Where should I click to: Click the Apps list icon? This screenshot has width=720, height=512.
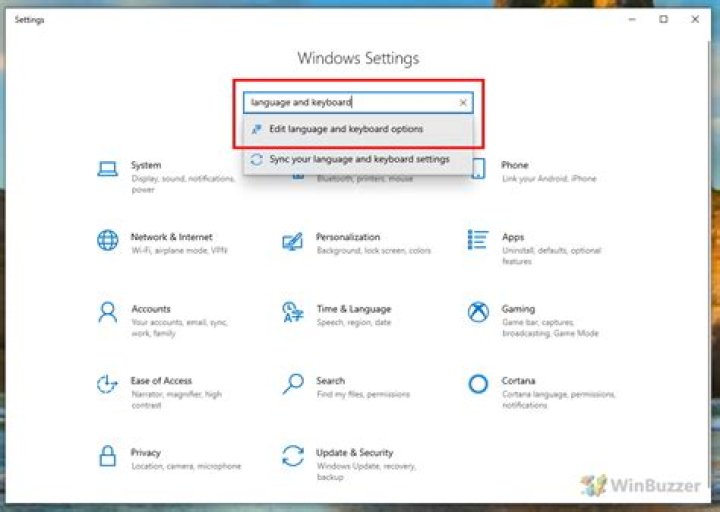coord(478,240)
